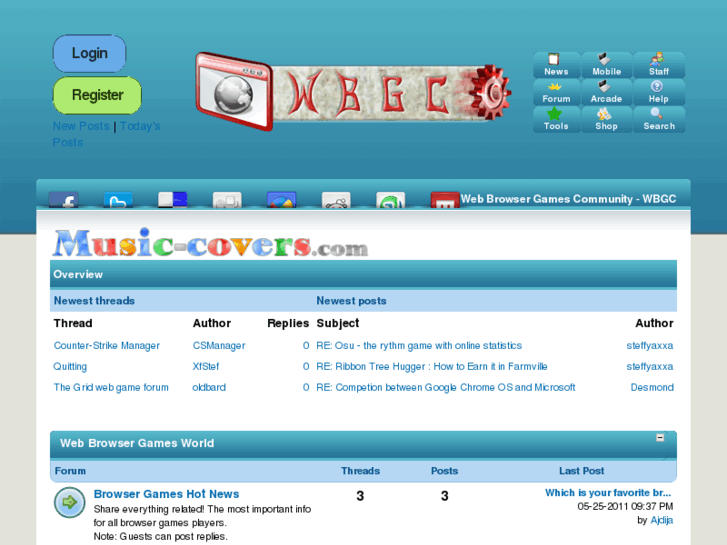727x545 pixels.
Task: Collapse the Web Browser Games World category
Action: [660, 438]
